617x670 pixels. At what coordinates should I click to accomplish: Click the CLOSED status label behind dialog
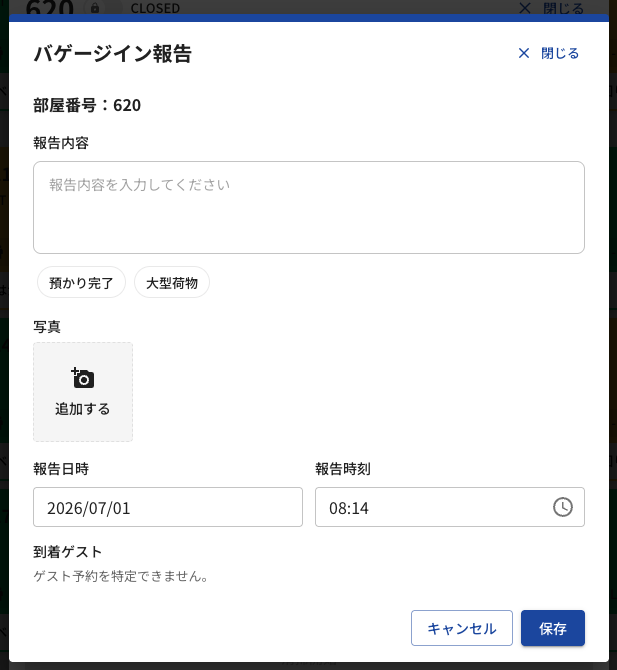[x=155, y=8]
